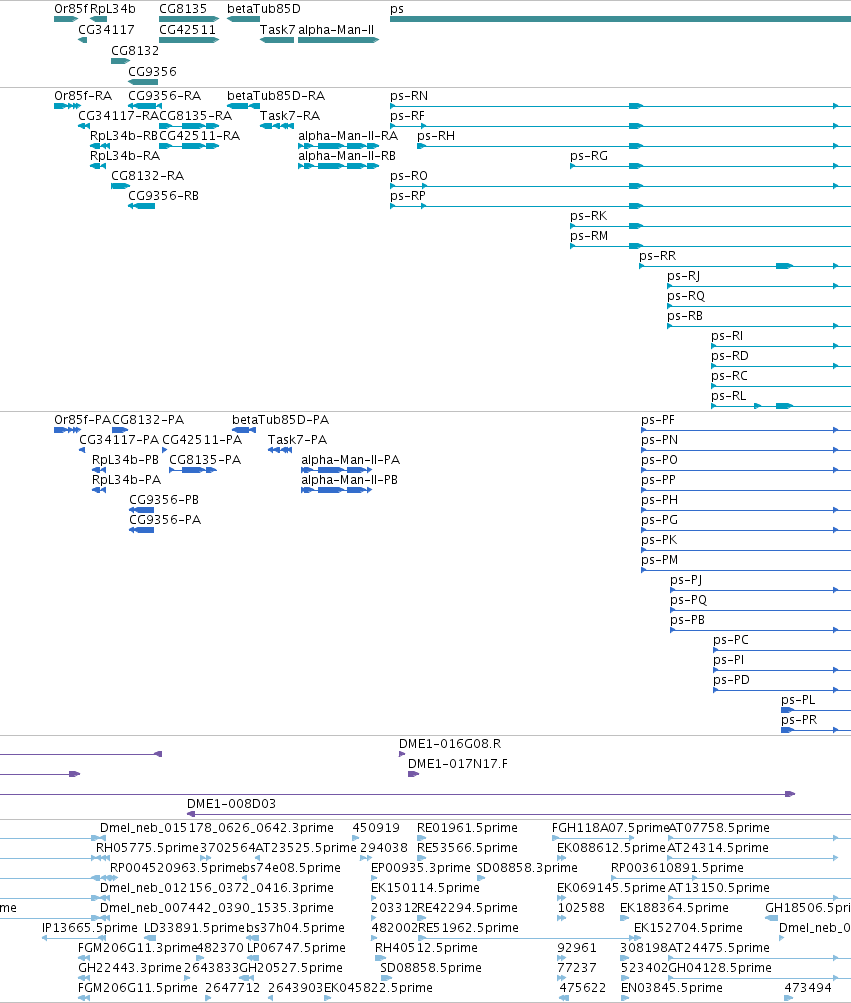The height and width of the screenshot is (1003, 851).
Task: Click the ps-RF transcript
Action: point(620,126)
